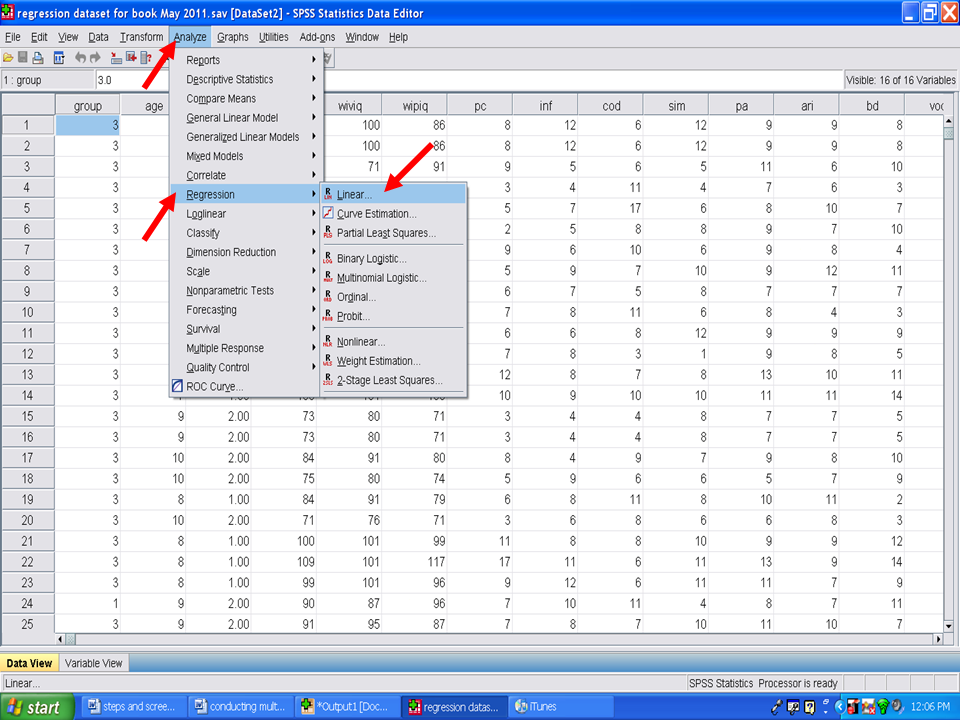Image resolution: width=960 pixels, height=720 pixels.
Task: Expand the Descriptive Statistics submenu
Action: coord(229,80)
